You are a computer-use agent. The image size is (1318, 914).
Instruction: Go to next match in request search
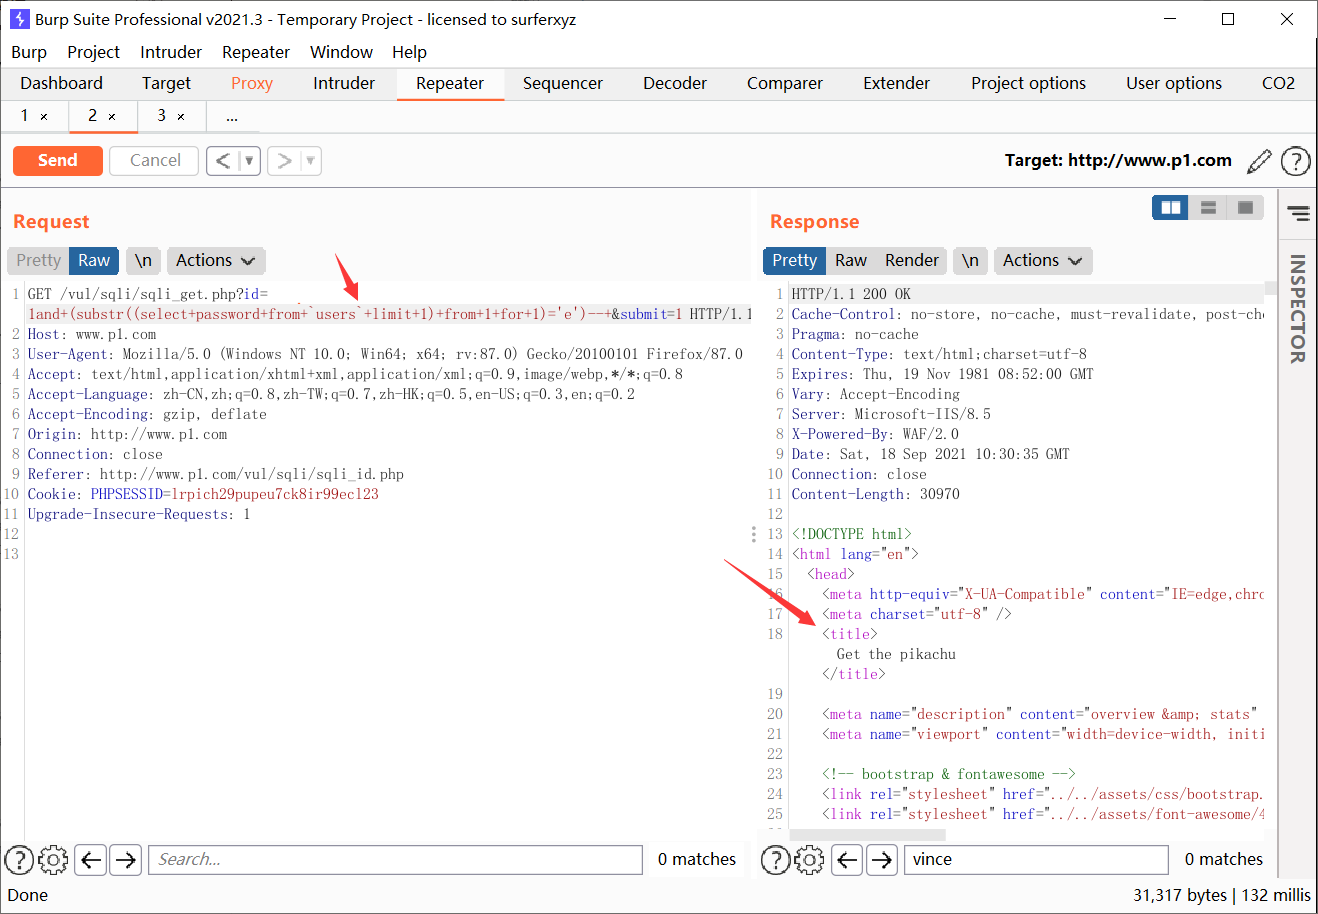125,859
